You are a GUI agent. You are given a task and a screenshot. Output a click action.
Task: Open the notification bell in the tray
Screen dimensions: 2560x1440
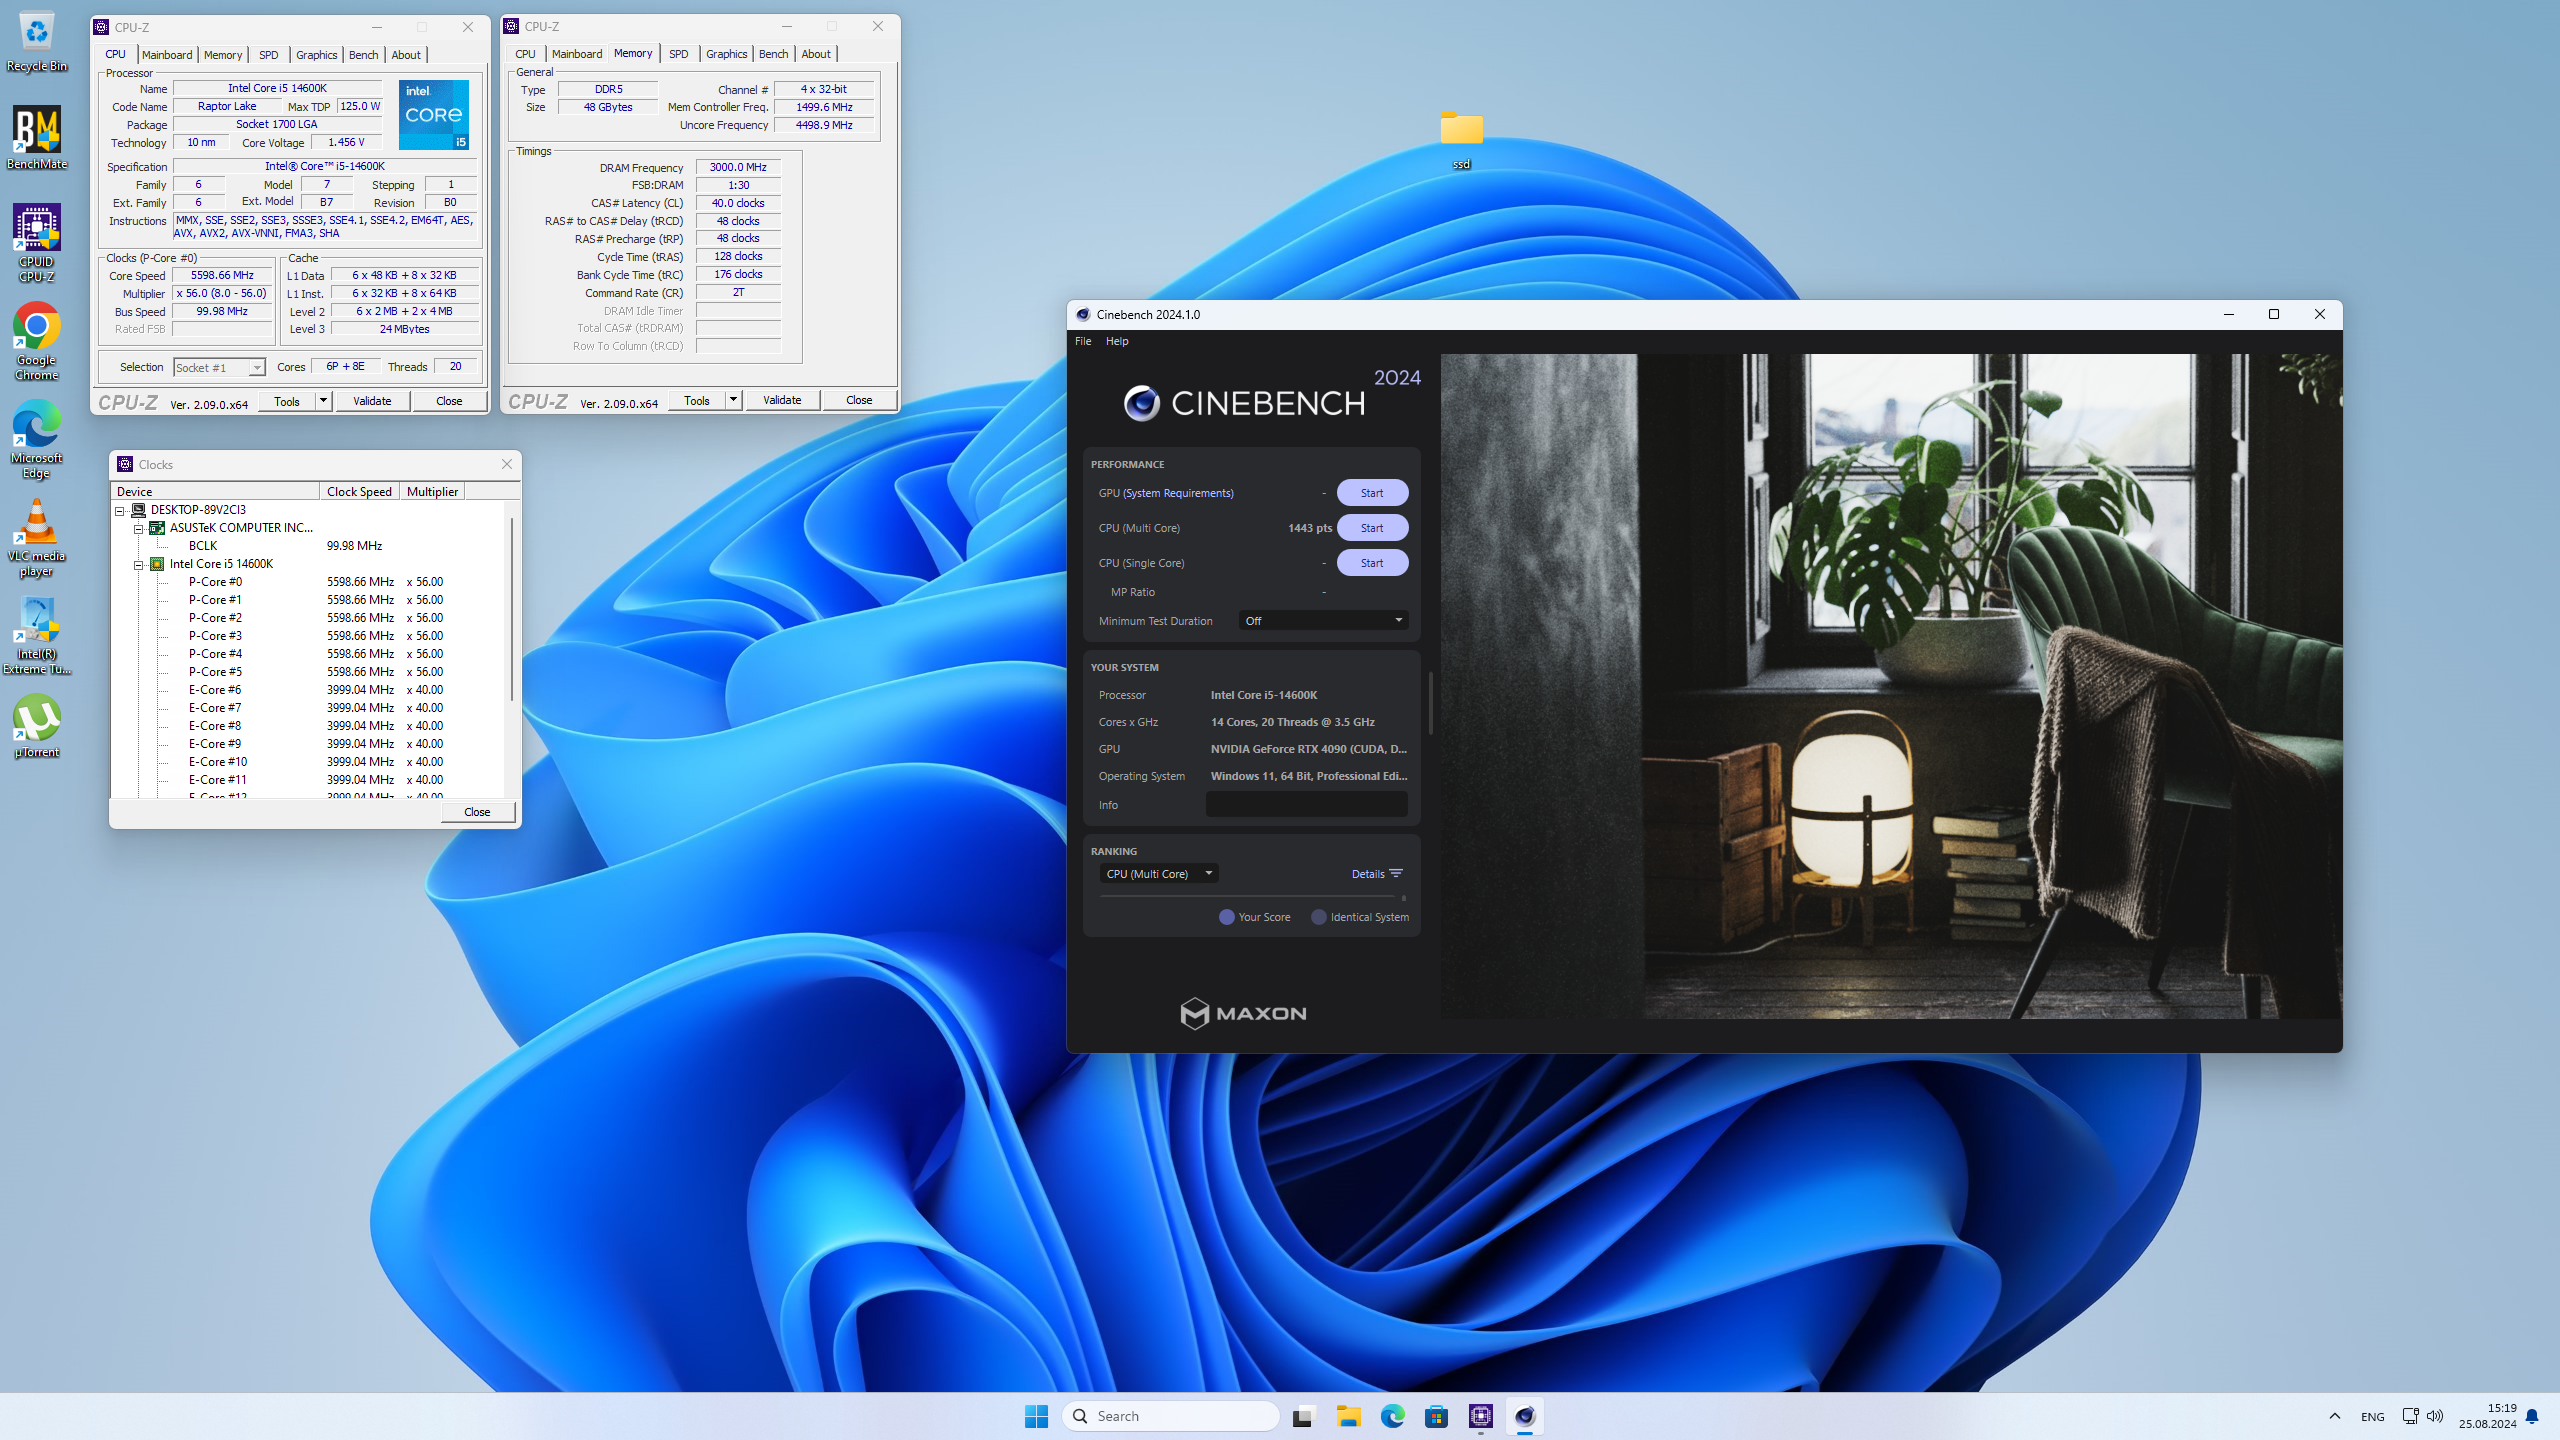click(x=2532, y=1416)
